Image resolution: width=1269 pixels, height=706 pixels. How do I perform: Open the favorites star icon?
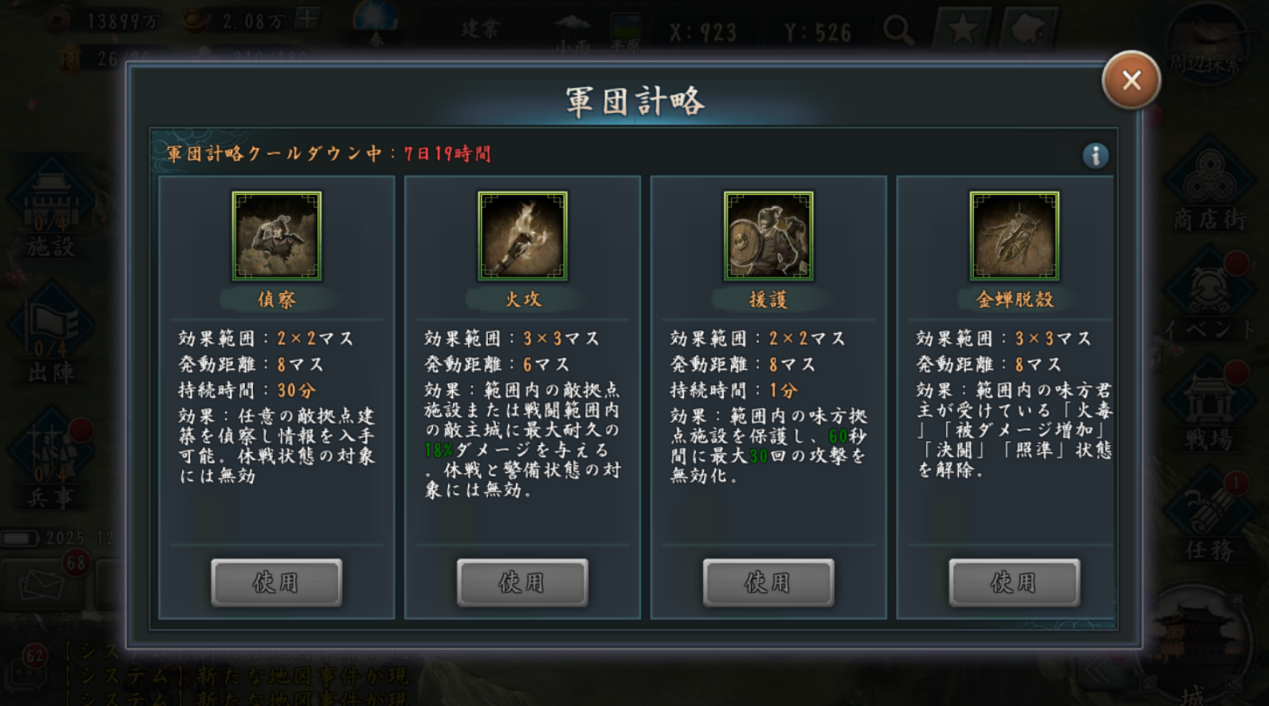962,30
